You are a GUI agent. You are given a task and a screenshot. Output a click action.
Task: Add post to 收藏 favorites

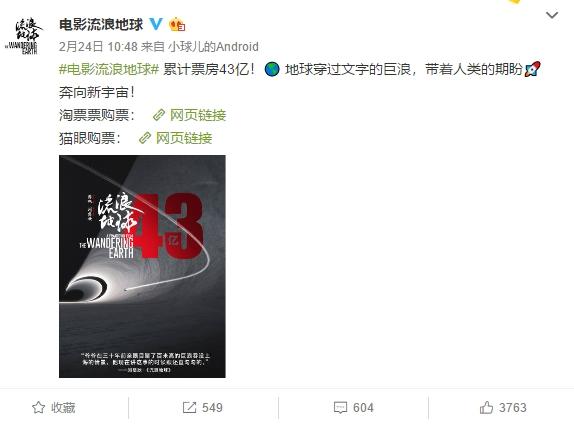[x=54, y=407]
